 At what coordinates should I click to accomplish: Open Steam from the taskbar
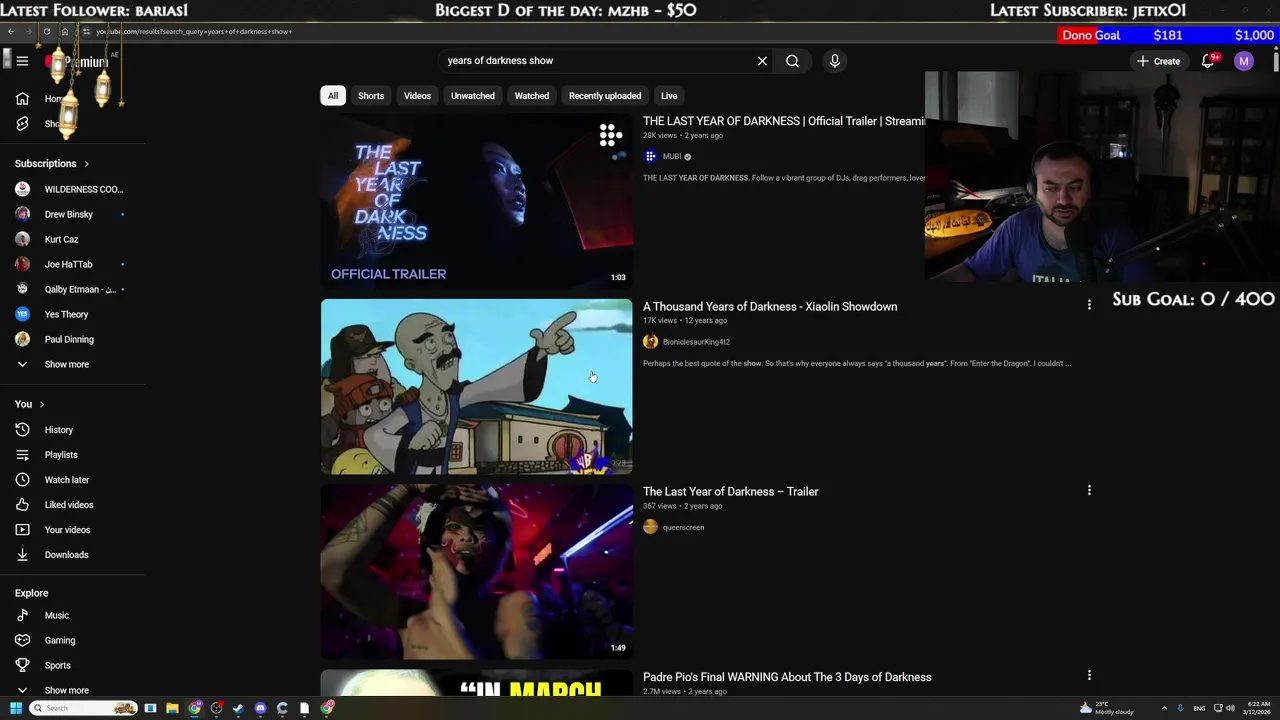pyautogui.click(x=238, y=708)
